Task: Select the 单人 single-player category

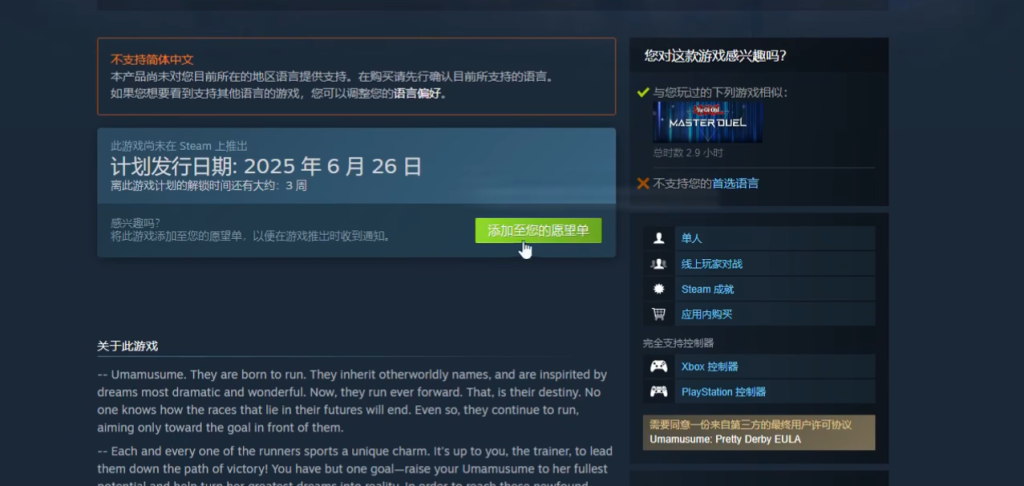Action: pos(691,238)
